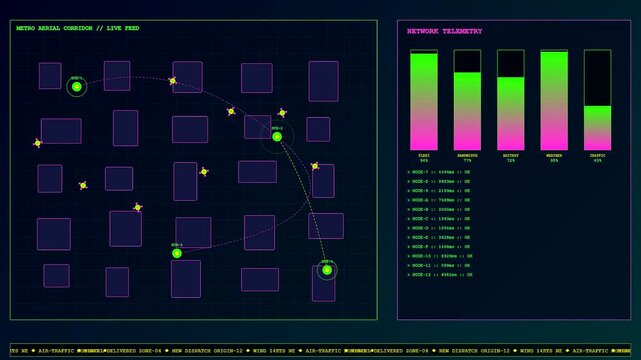Click the METRO AERIAL CORRIDOR // LIVE FEED title
The width and height of the screenshot is (641, 360).
(x=78, y=28)
